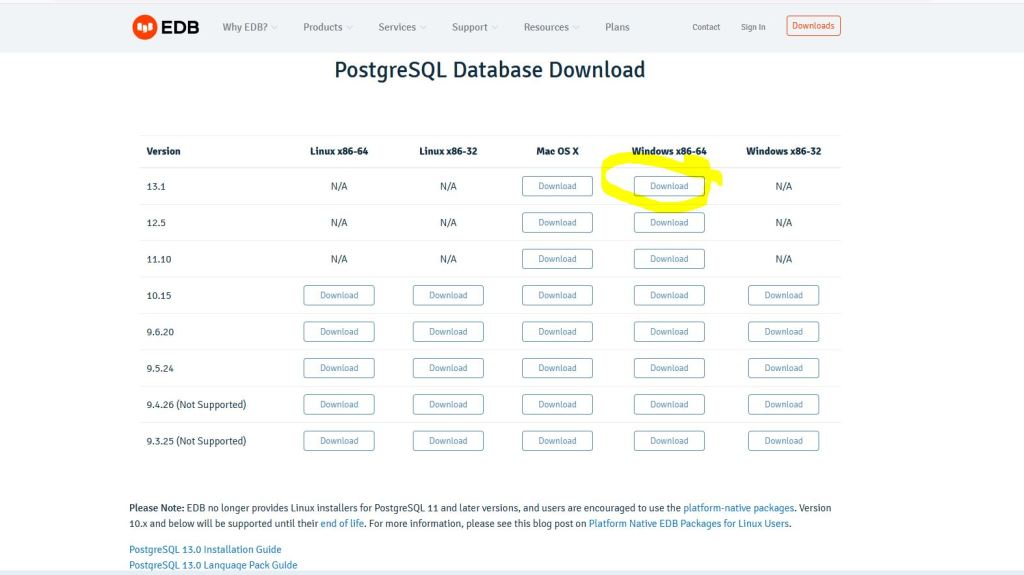
Task: Download version 10.15 for Linux x86-64
Action: (339, 295)
